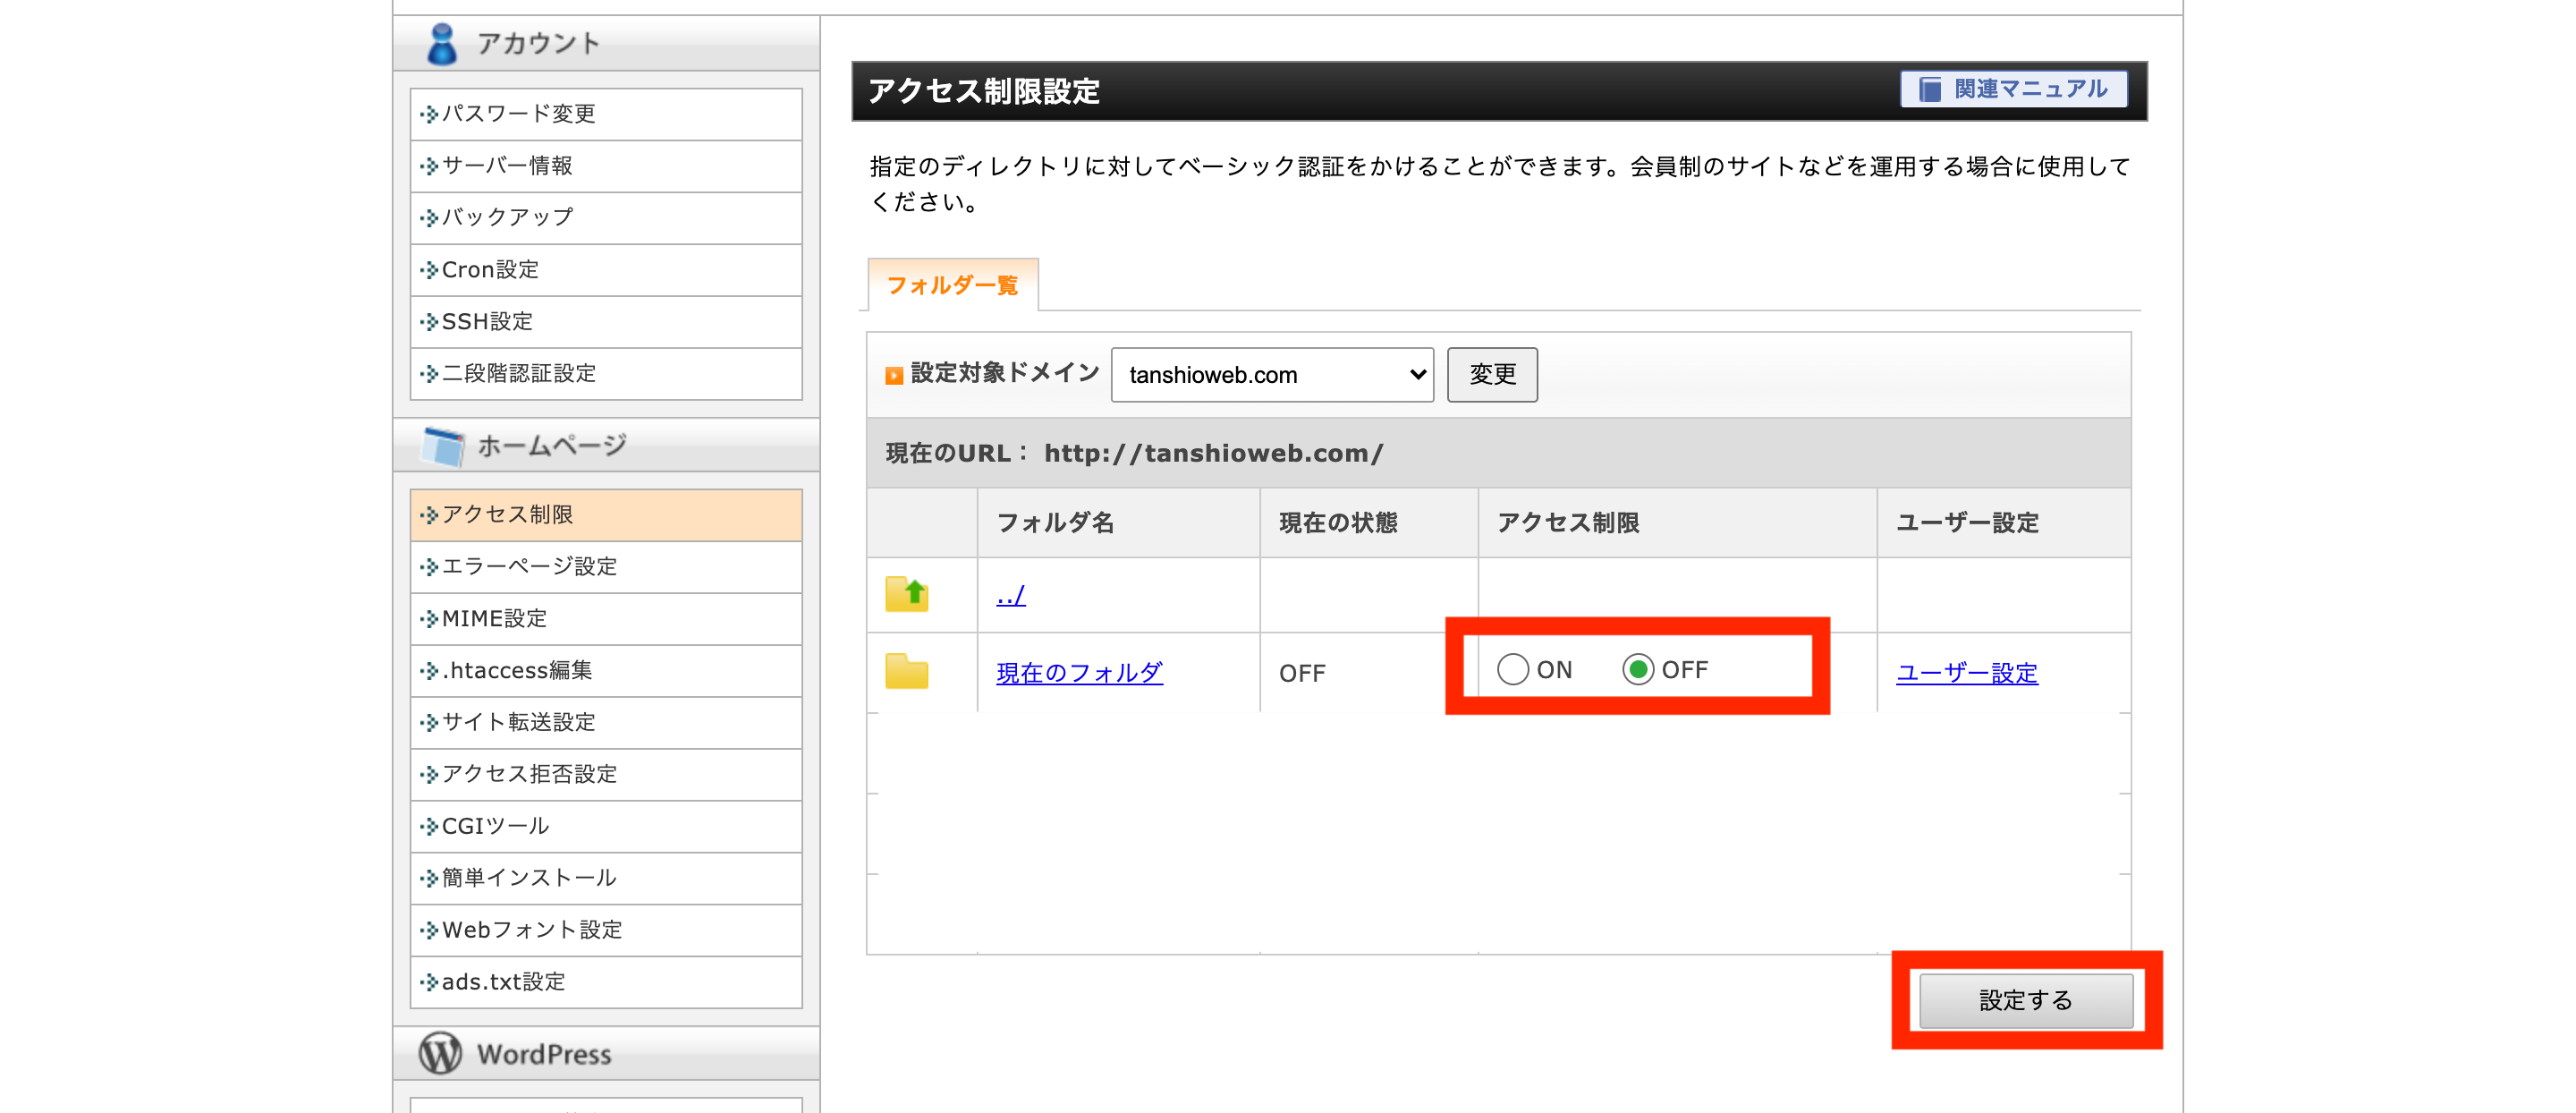Open the 現在のフォルダ link
Viewport: 2576px width, 1113px height.
coord(1079,673)
